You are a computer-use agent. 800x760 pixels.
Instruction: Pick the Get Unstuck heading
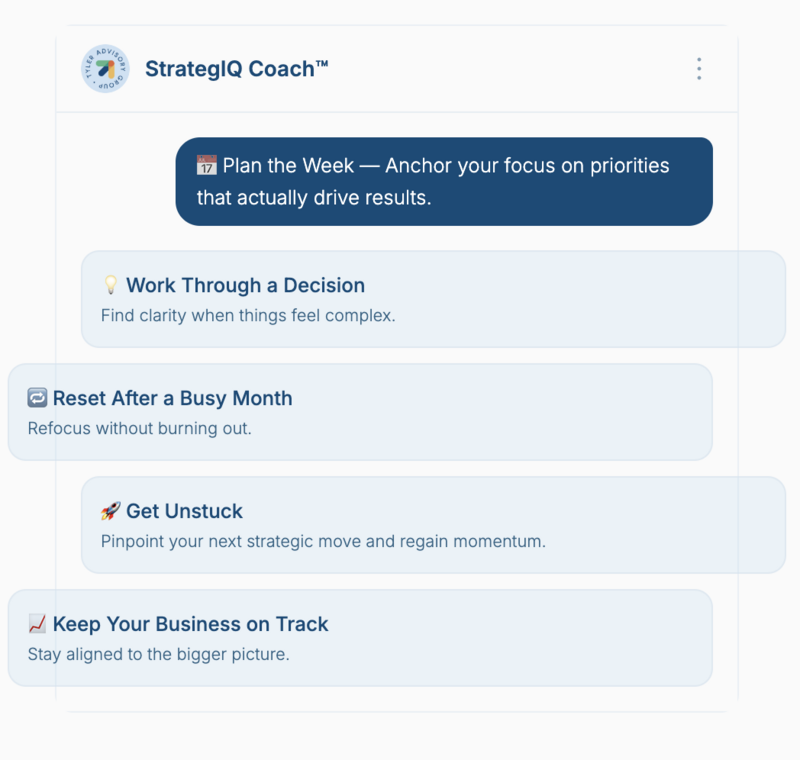(x=184, y=512)
